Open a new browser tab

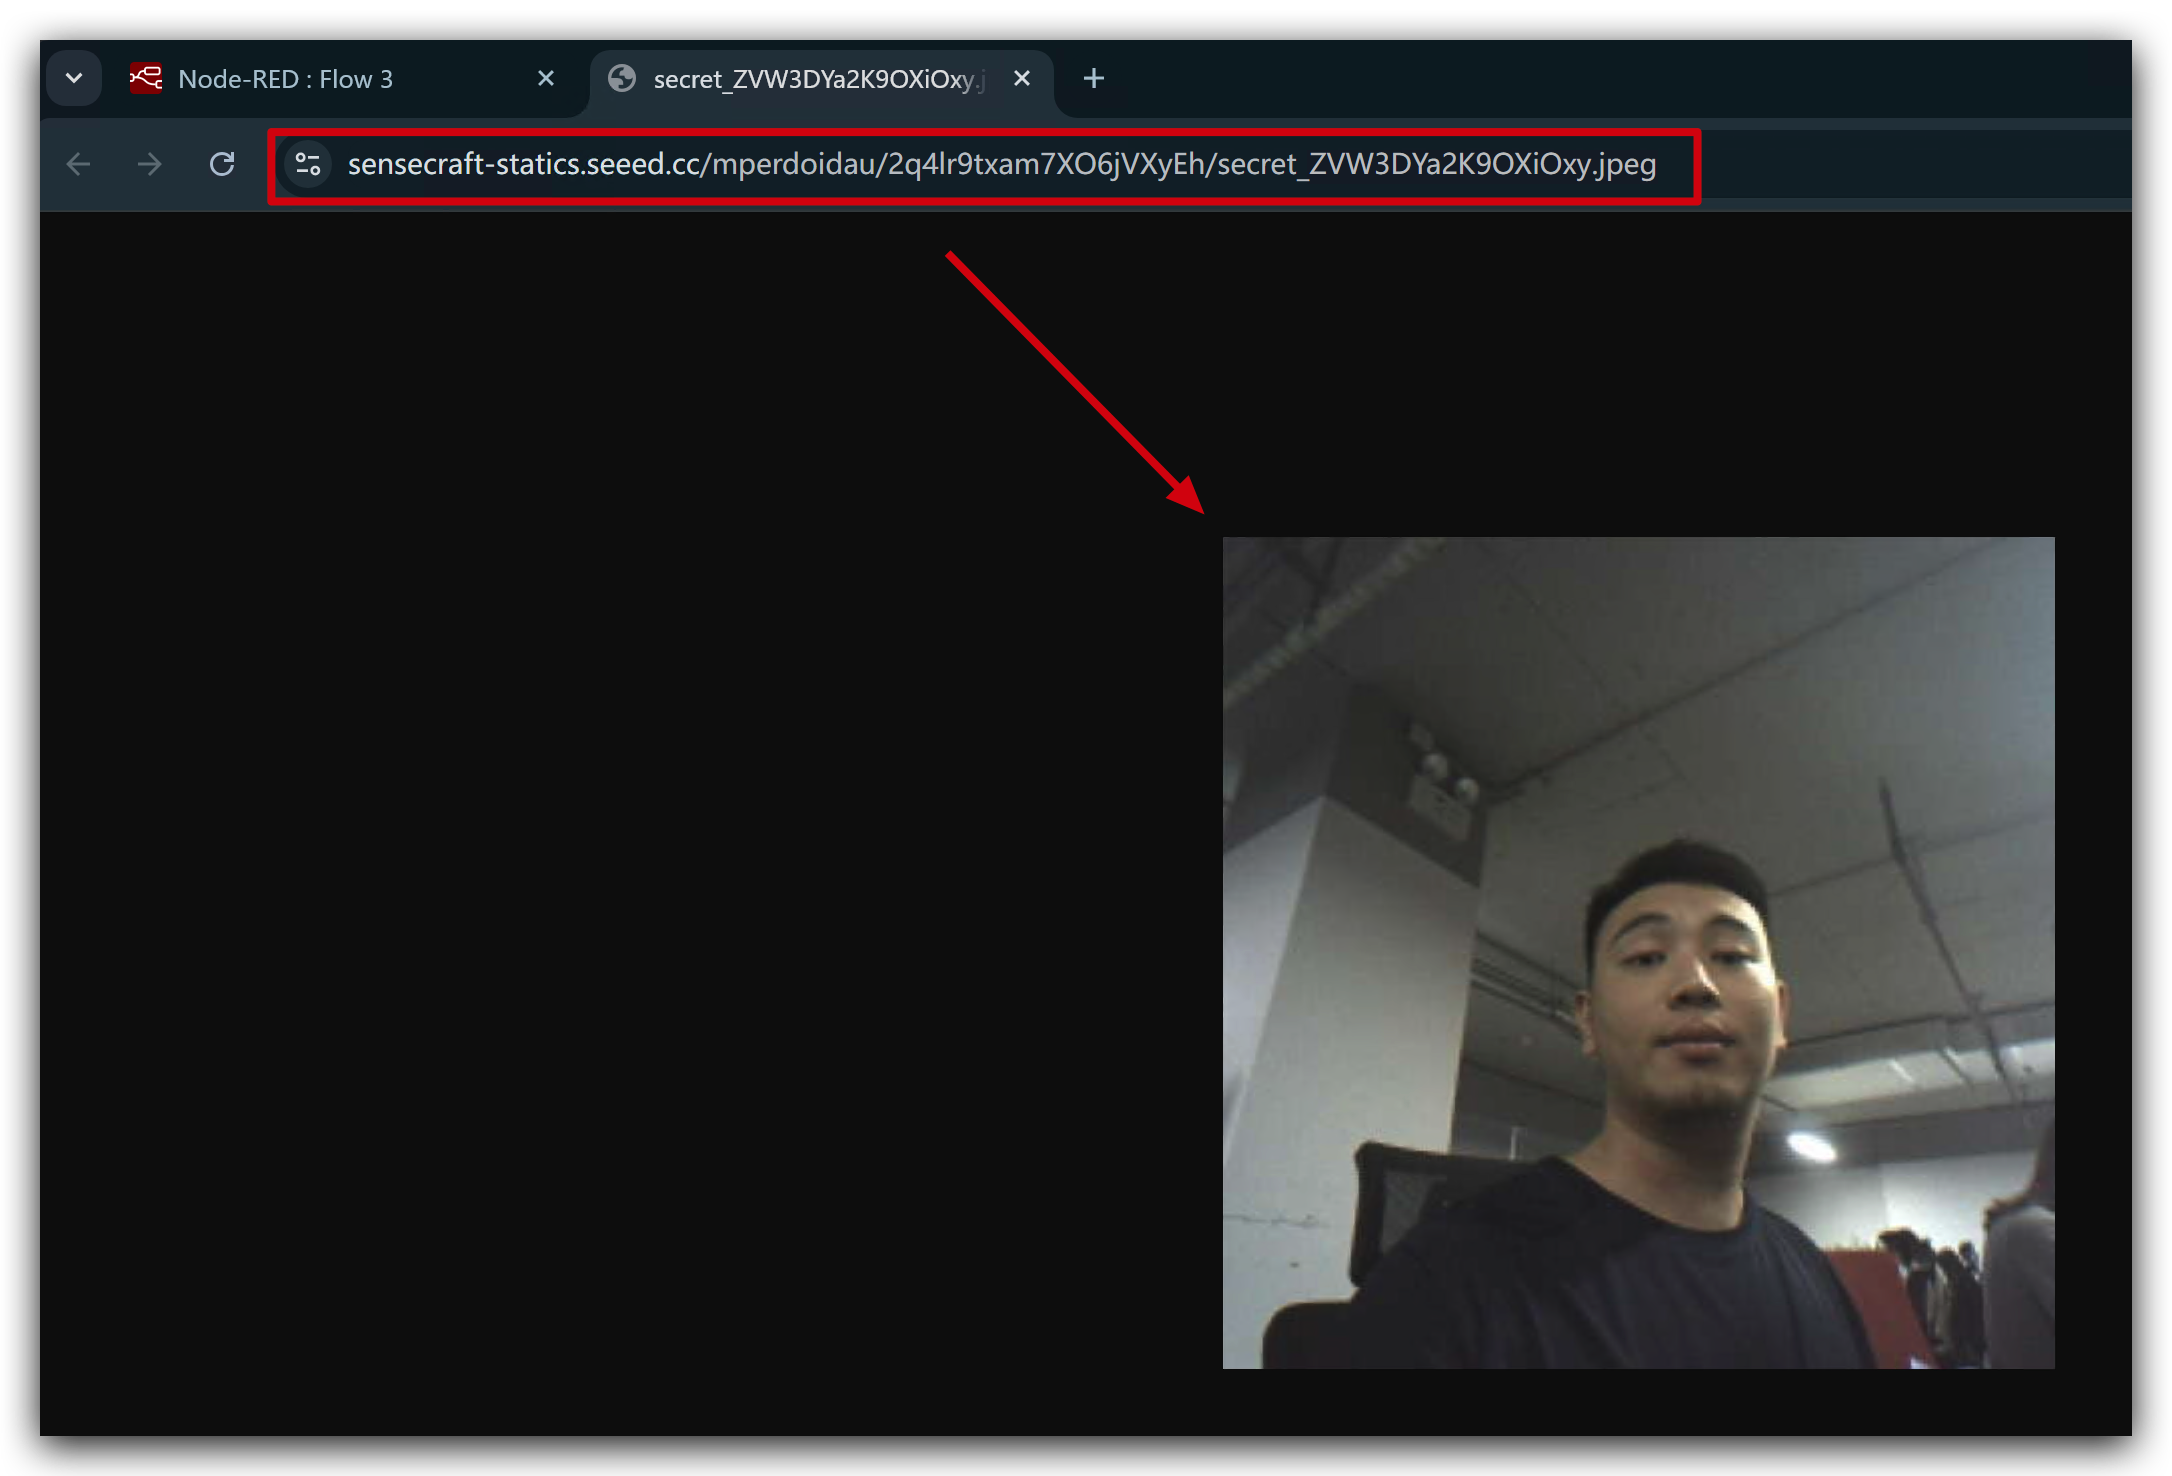coord(1094,78)
